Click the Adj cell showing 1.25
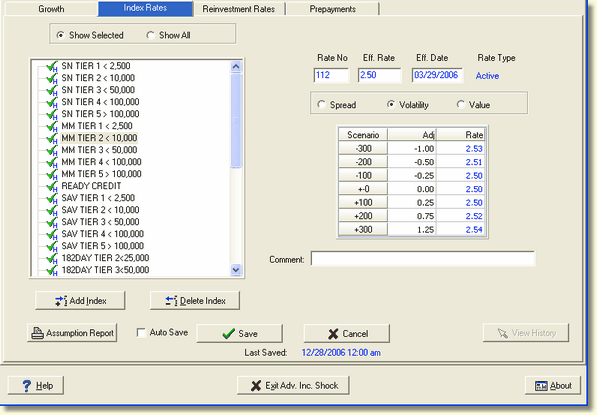 pos(412,230)
